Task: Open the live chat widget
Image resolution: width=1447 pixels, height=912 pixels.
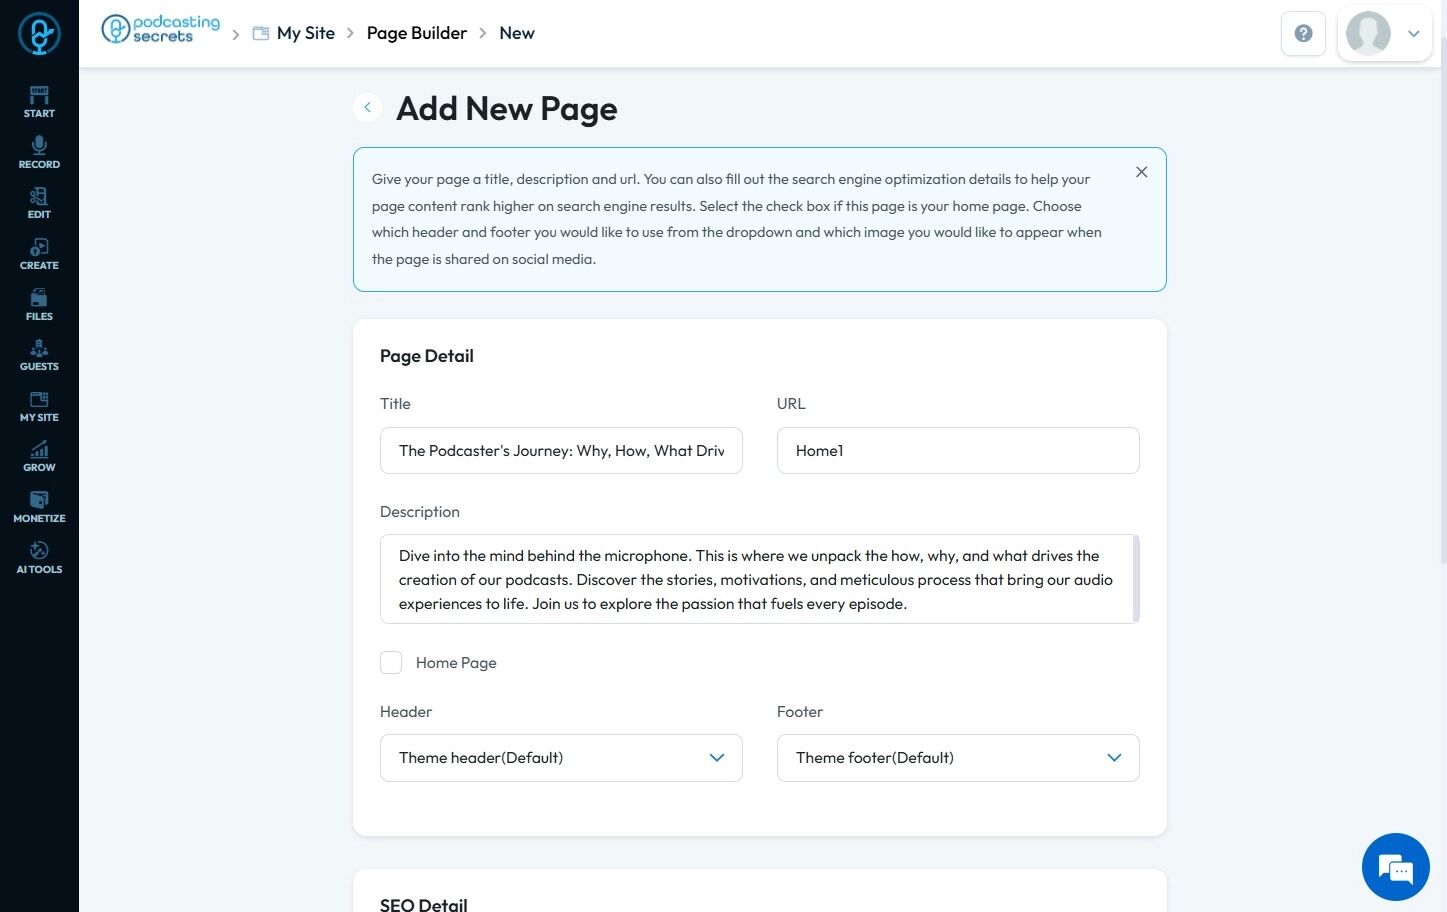Action: (1395, 867)
